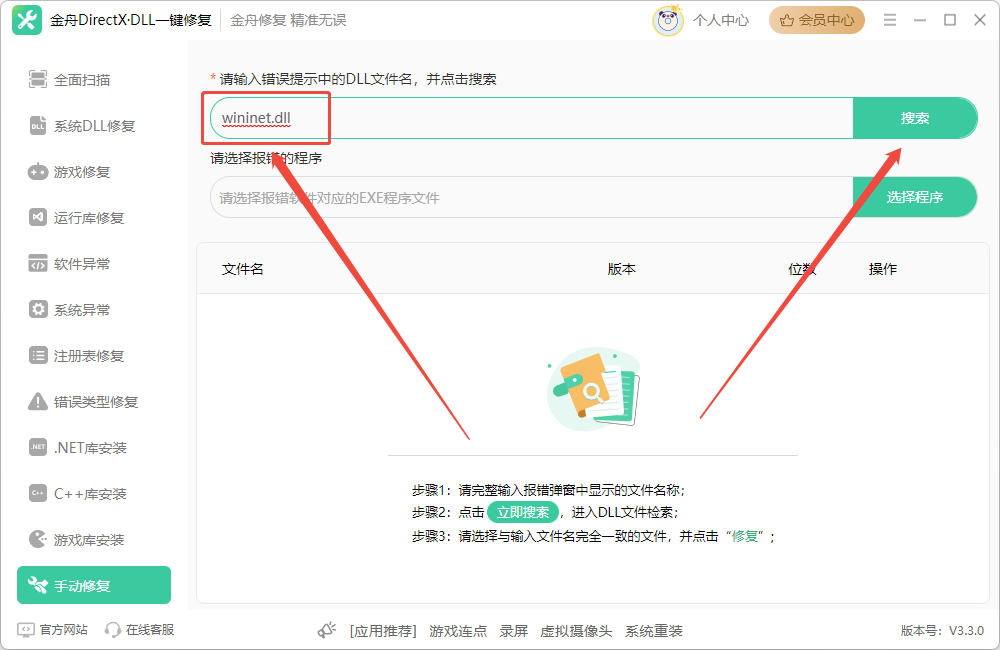Open 录屏 recommended app link

click(x=513, y=631)
